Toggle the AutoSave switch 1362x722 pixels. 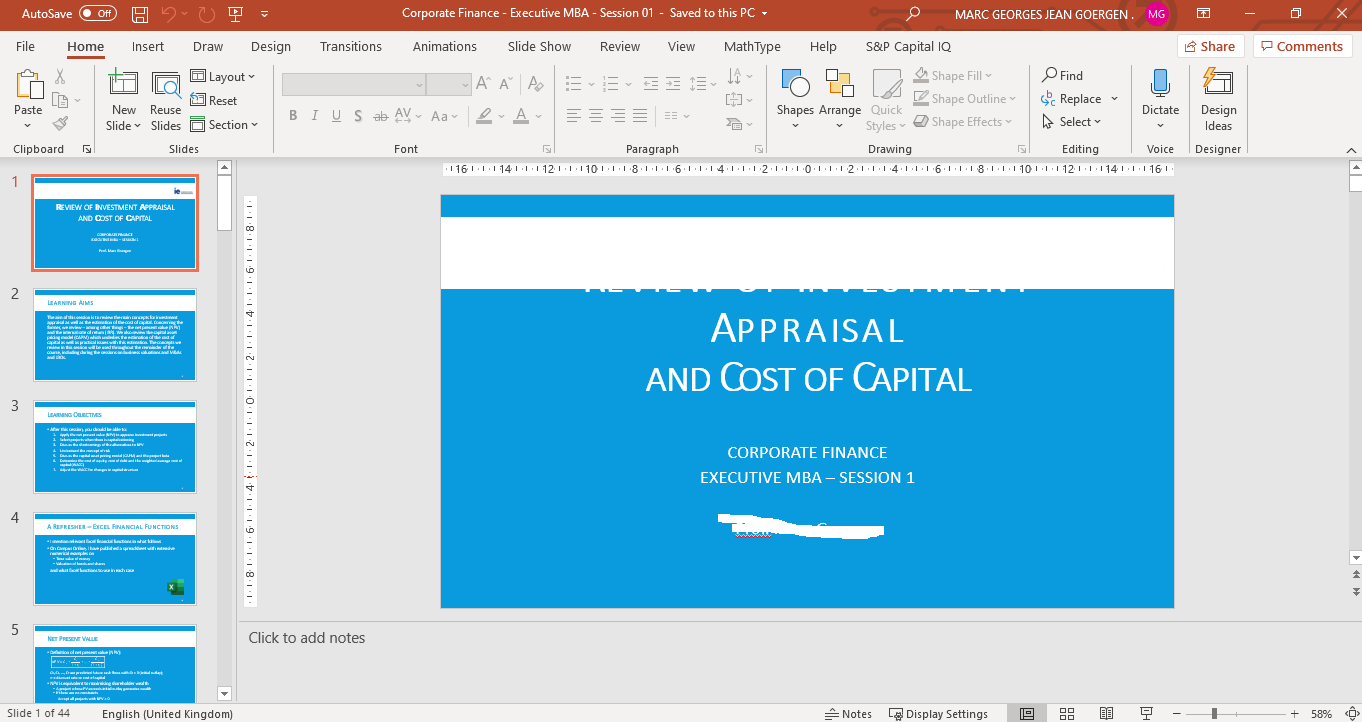[x=97, y=14]
